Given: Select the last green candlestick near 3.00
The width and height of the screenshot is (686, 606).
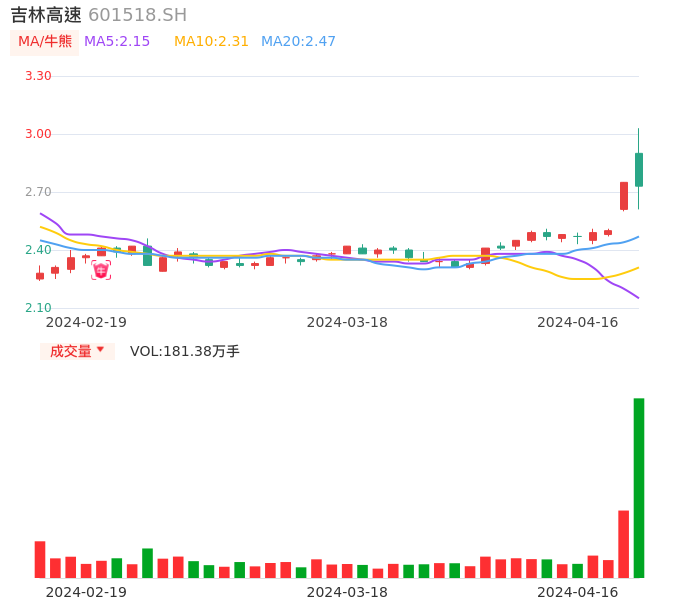Looking at the screenshot, I should pyautogui.click(x=639, y=169).
